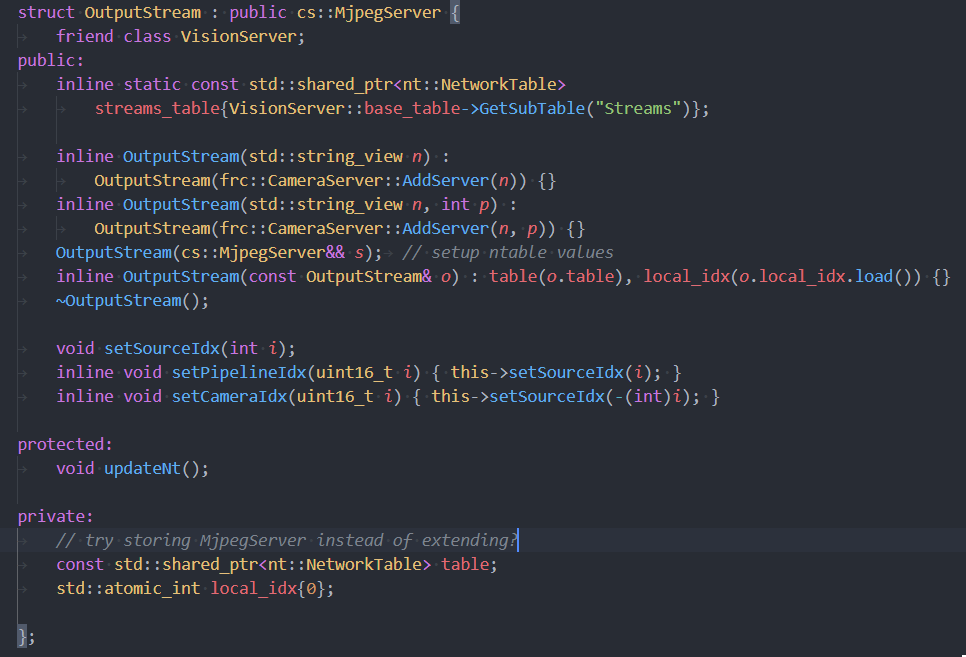Click the streams_table variable name
Screen dimensions: 966x657
click(156, 108)
